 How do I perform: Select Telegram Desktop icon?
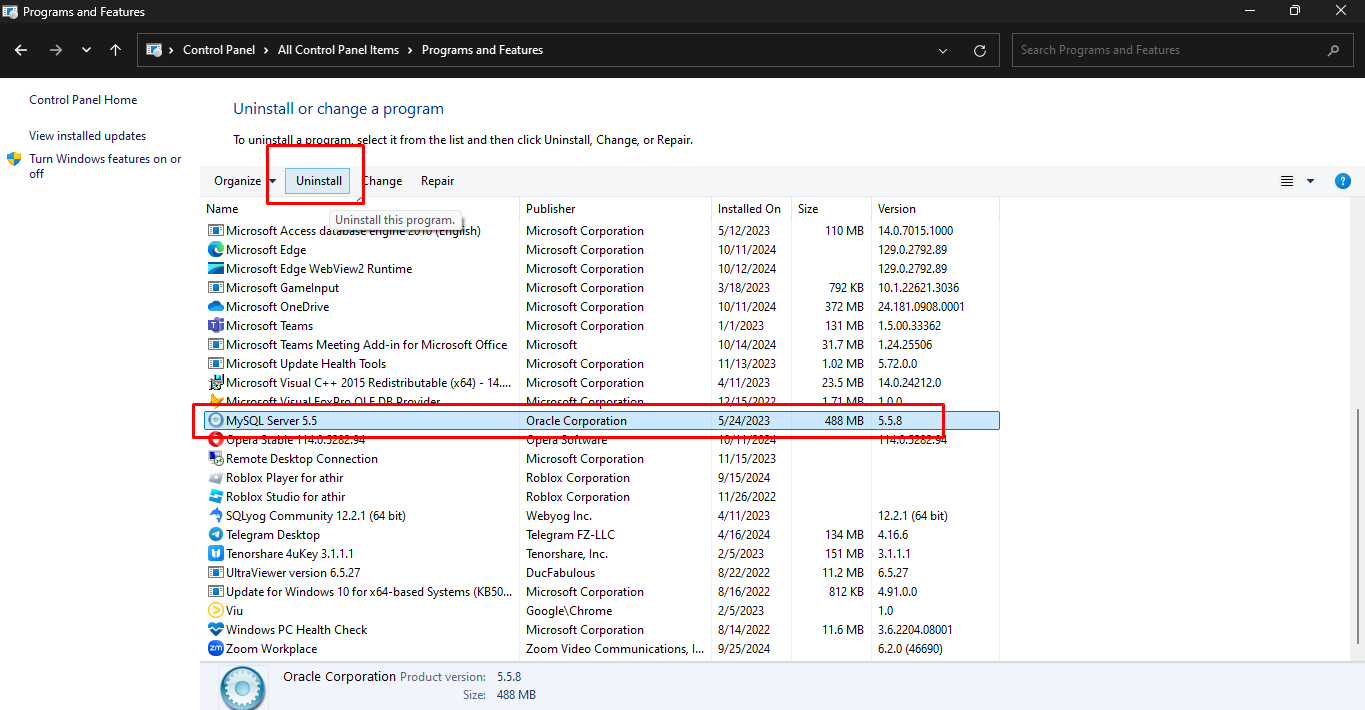tap(215, 535)
